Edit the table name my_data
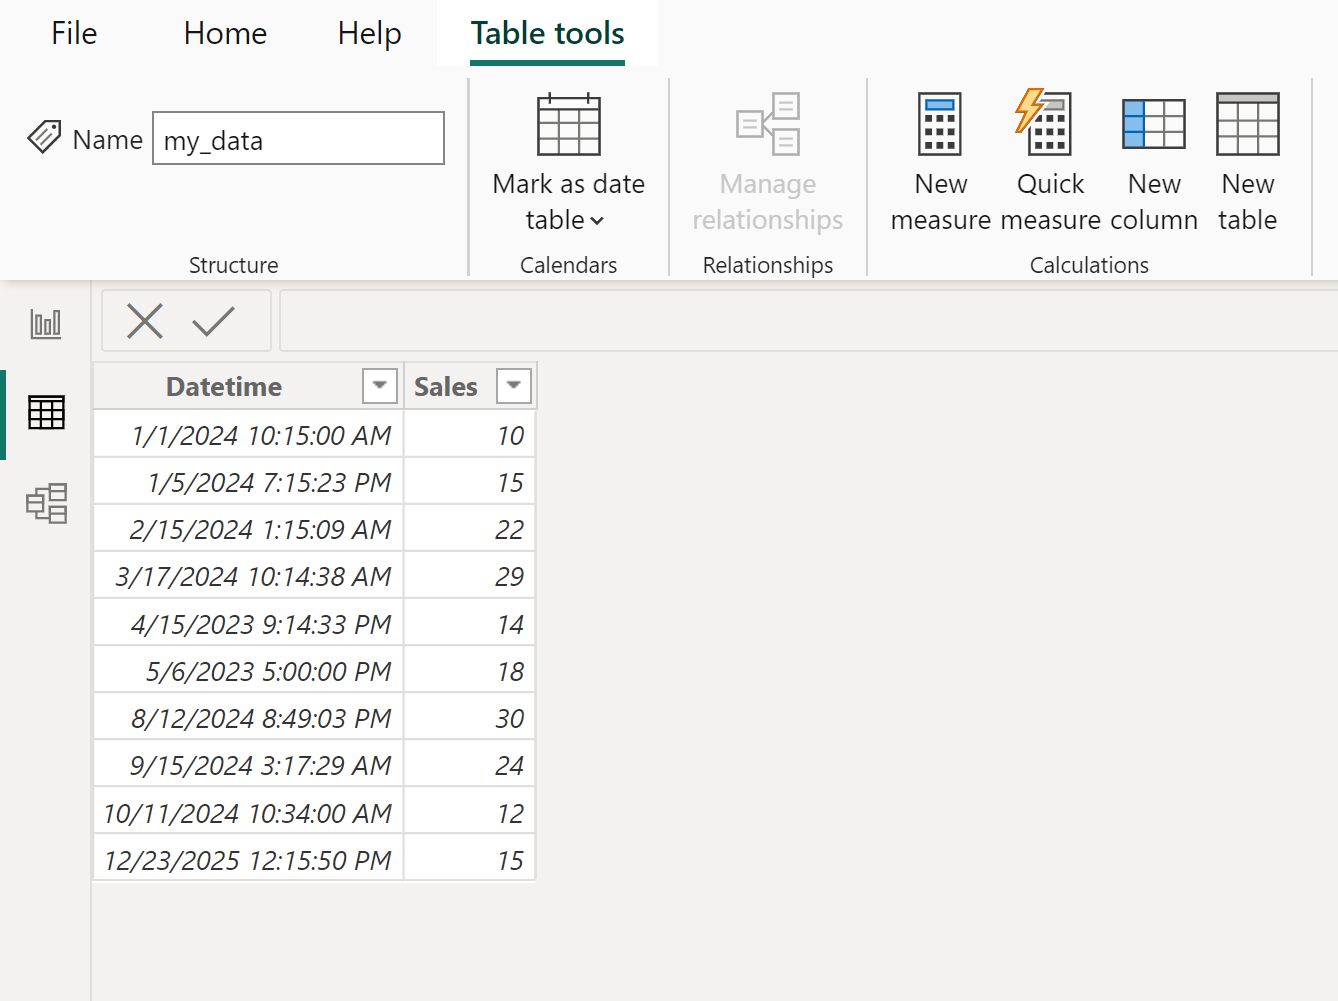The width and height of the screenshot is (1338, 1001). pyautogui.click(x=297, y=138)
